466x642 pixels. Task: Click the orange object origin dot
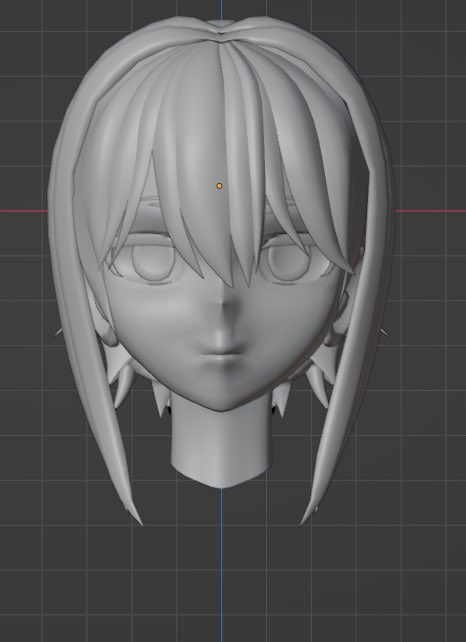pyautogui.click(x=219, y=186)
